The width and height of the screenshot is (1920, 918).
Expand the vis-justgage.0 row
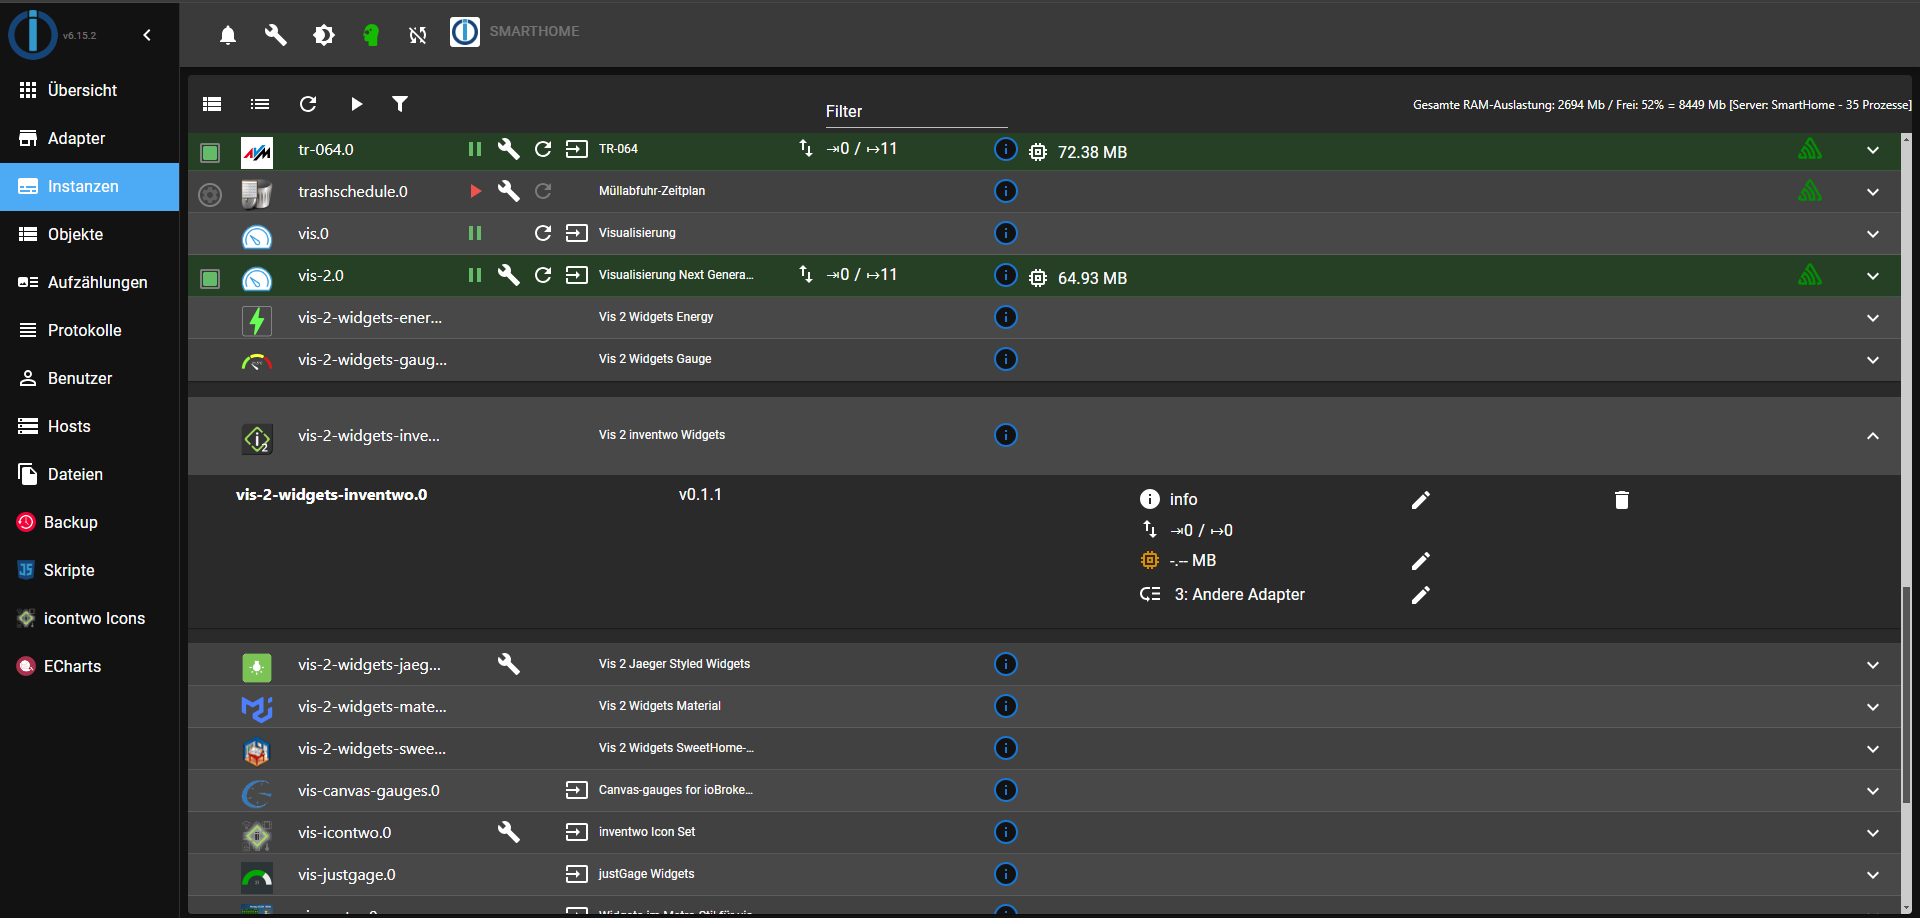tap(1873, 875)
